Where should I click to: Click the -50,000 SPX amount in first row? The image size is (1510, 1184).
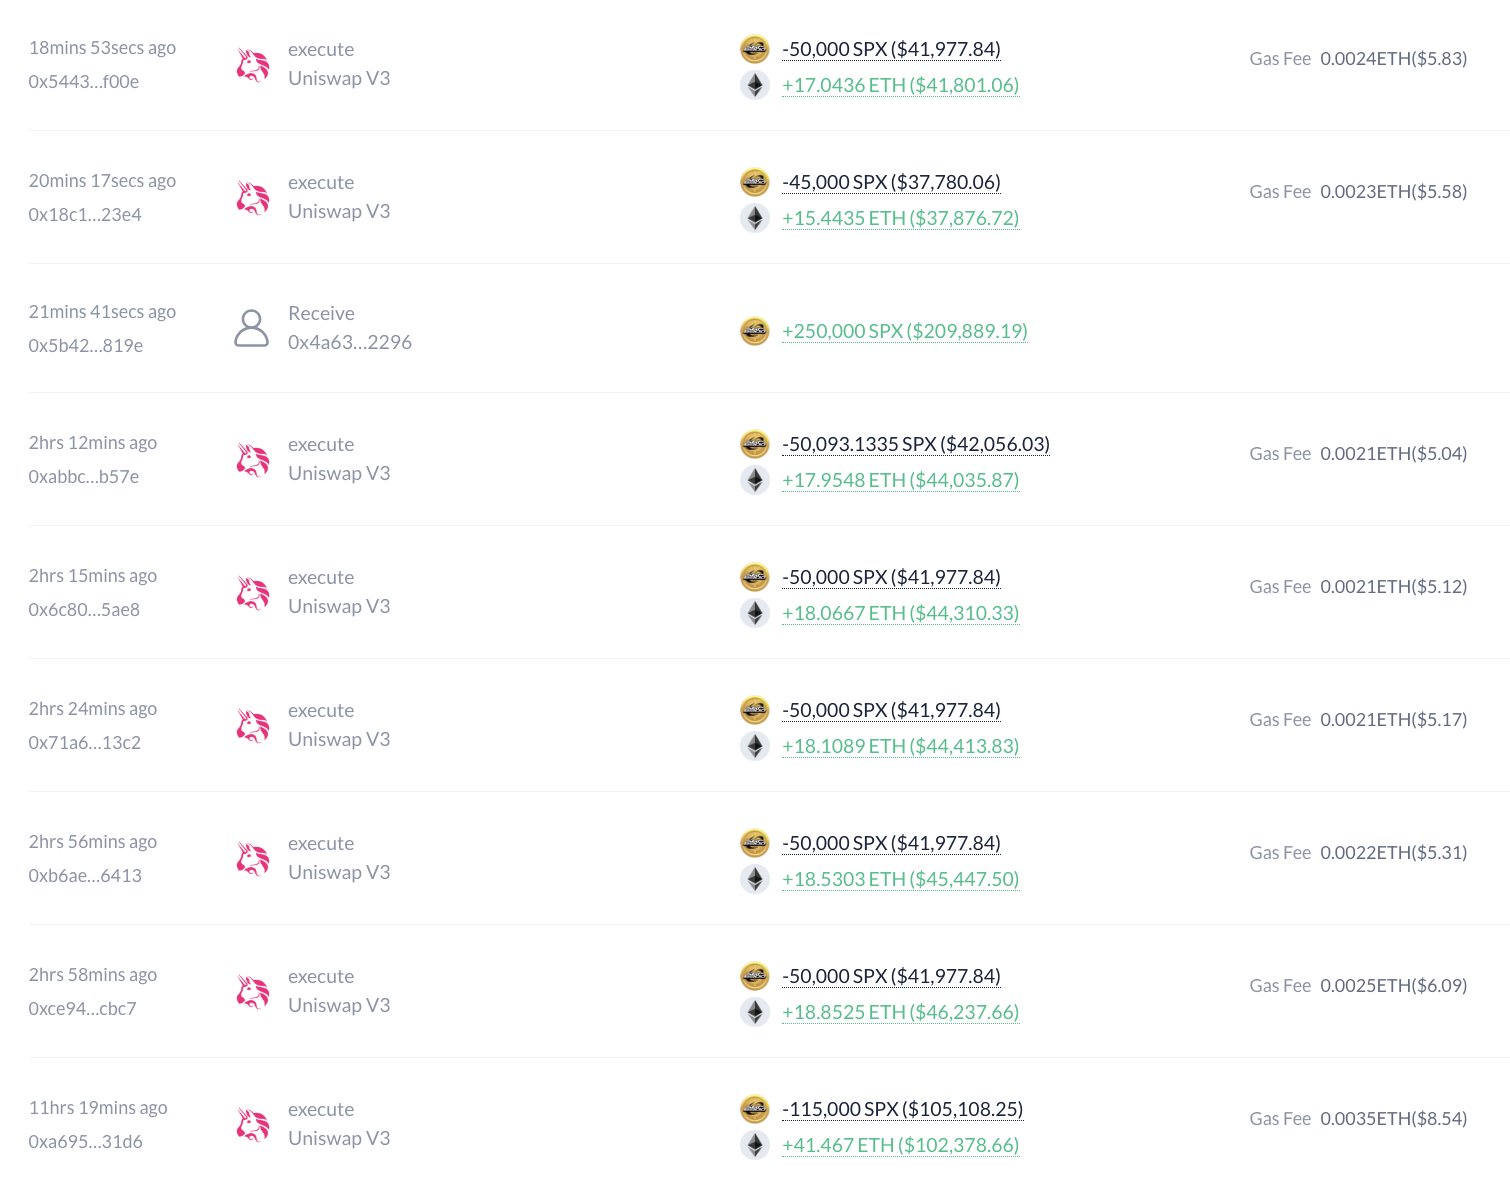point(890,48)
